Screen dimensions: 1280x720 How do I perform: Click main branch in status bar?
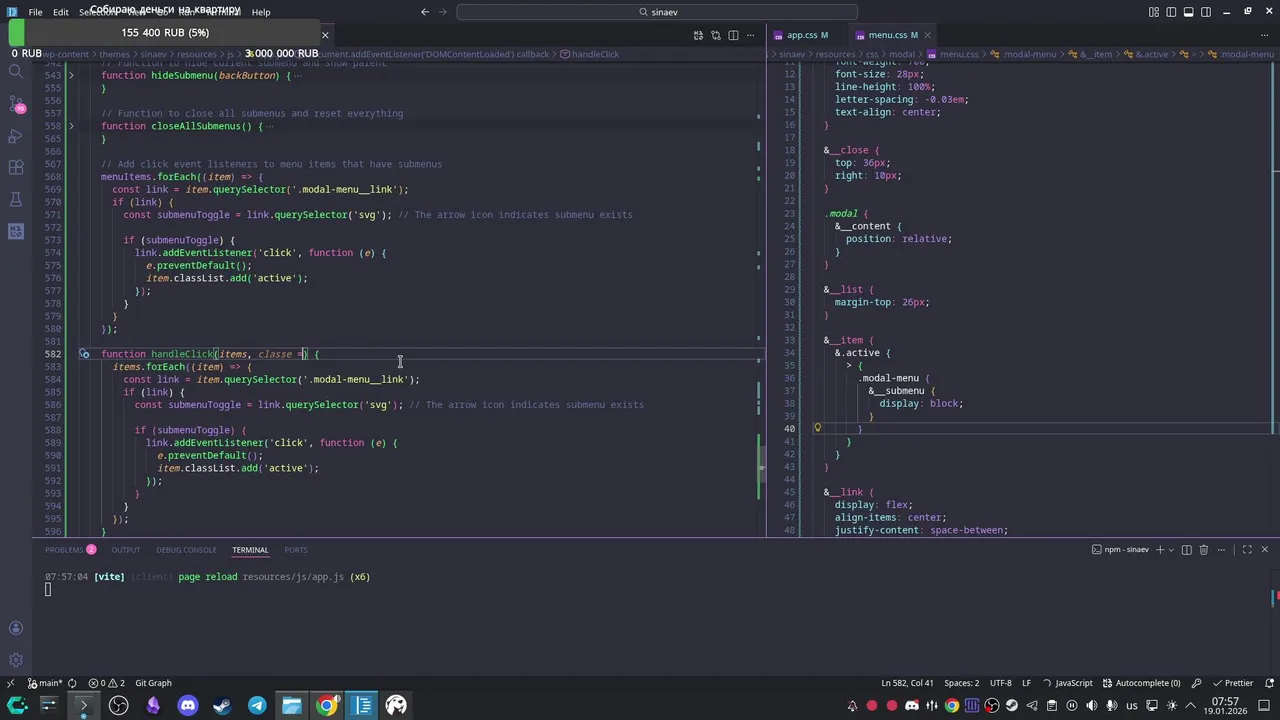click(43, 683)
